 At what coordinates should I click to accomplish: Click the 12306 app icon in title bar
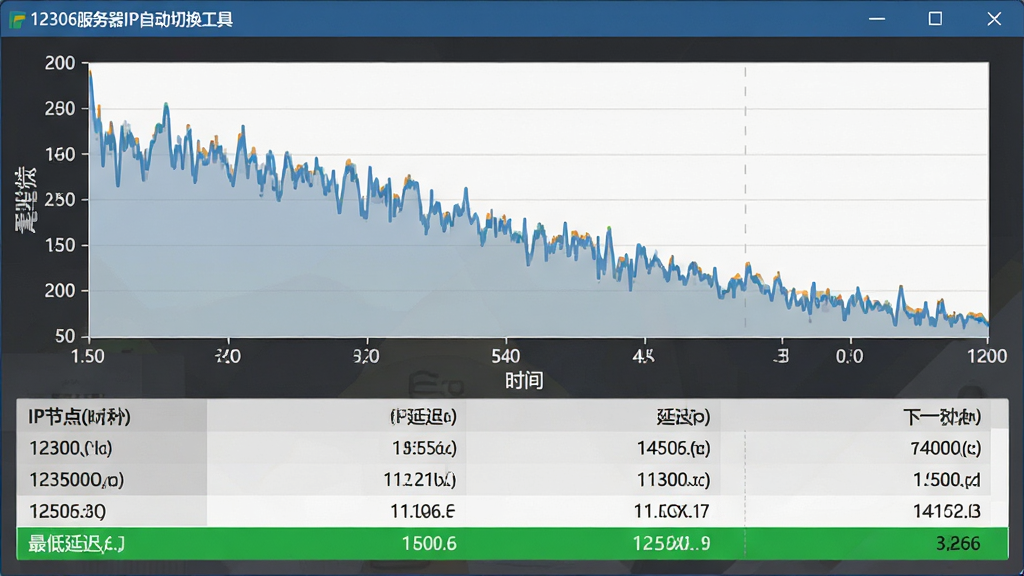click(x=17, y=20)
